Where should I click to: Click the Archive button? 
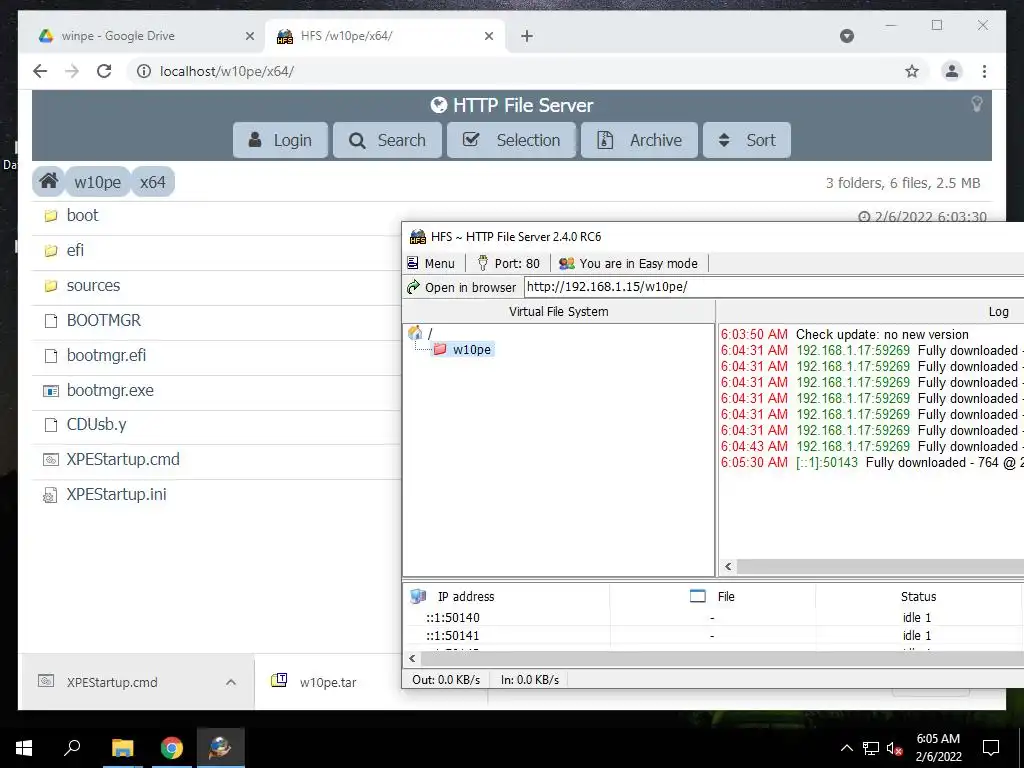639,140
